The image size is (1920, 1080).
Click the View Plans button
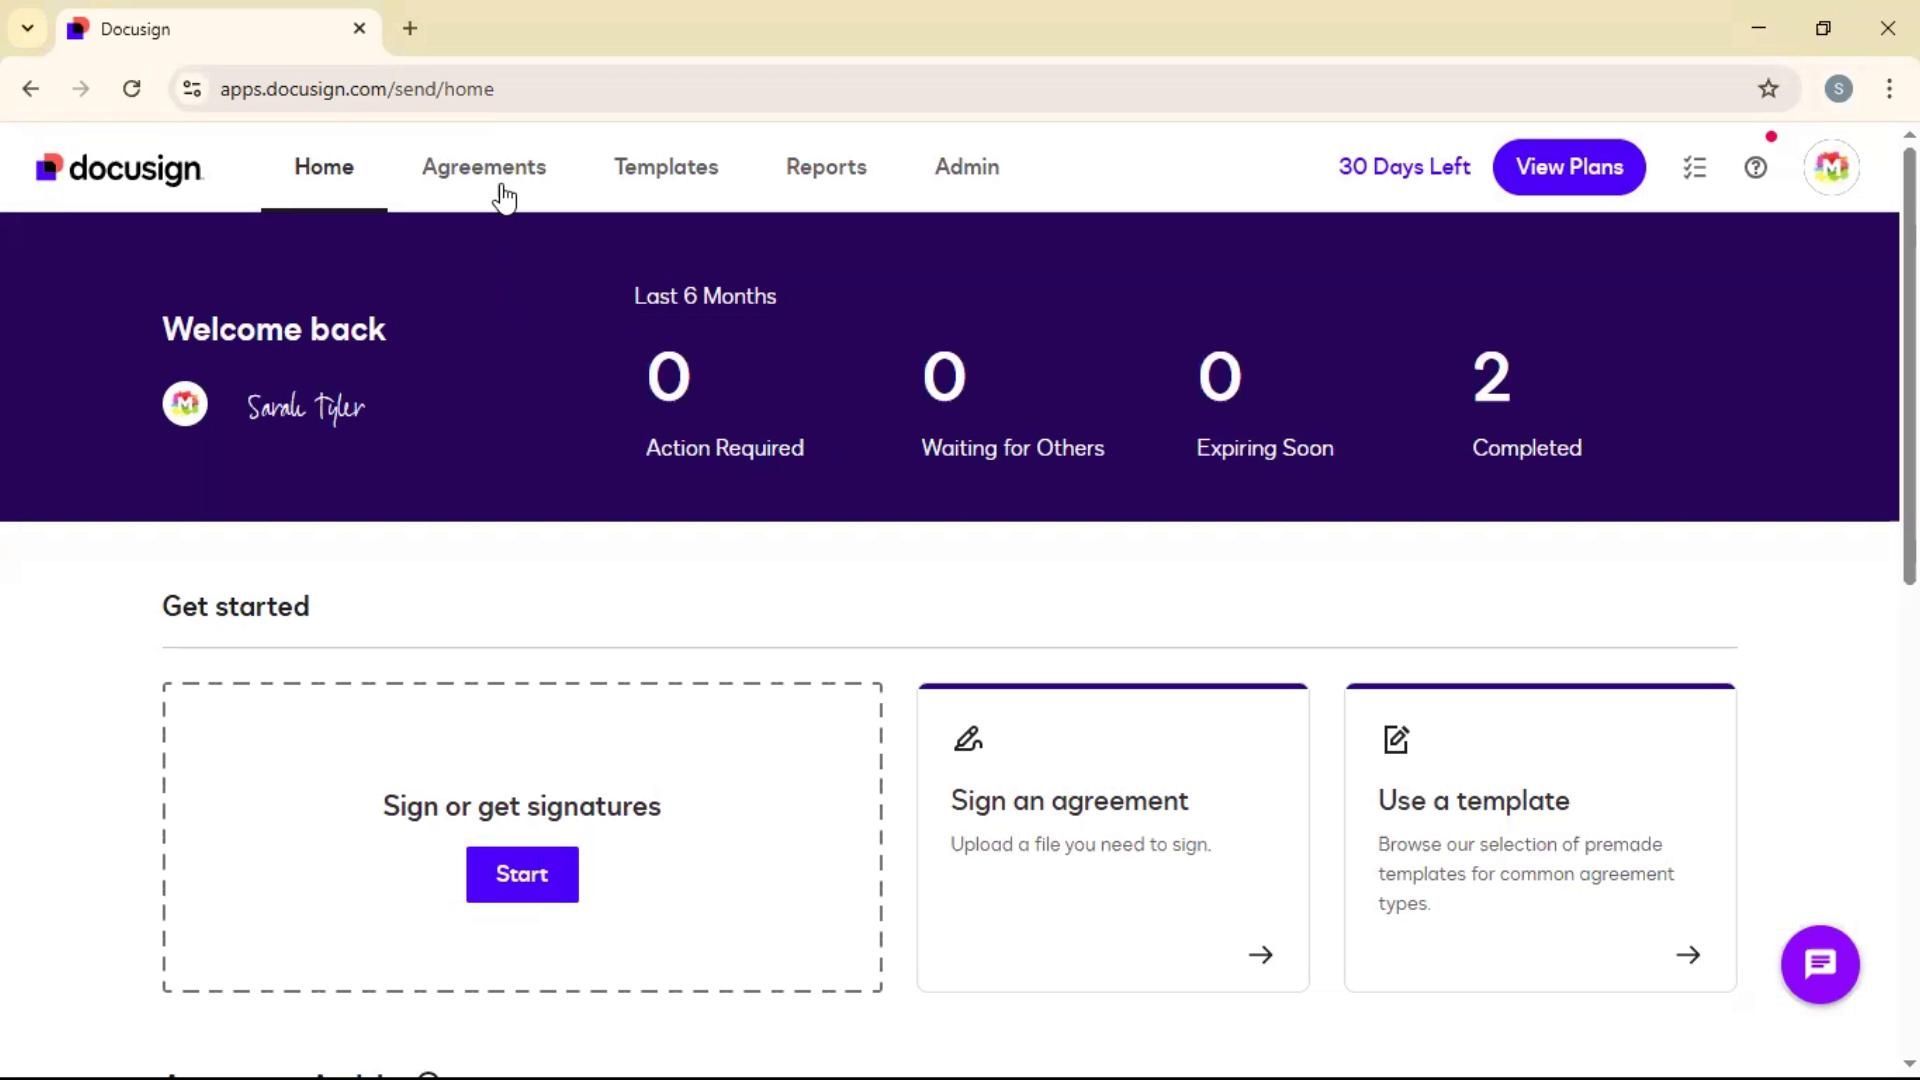coord(1568,167)
